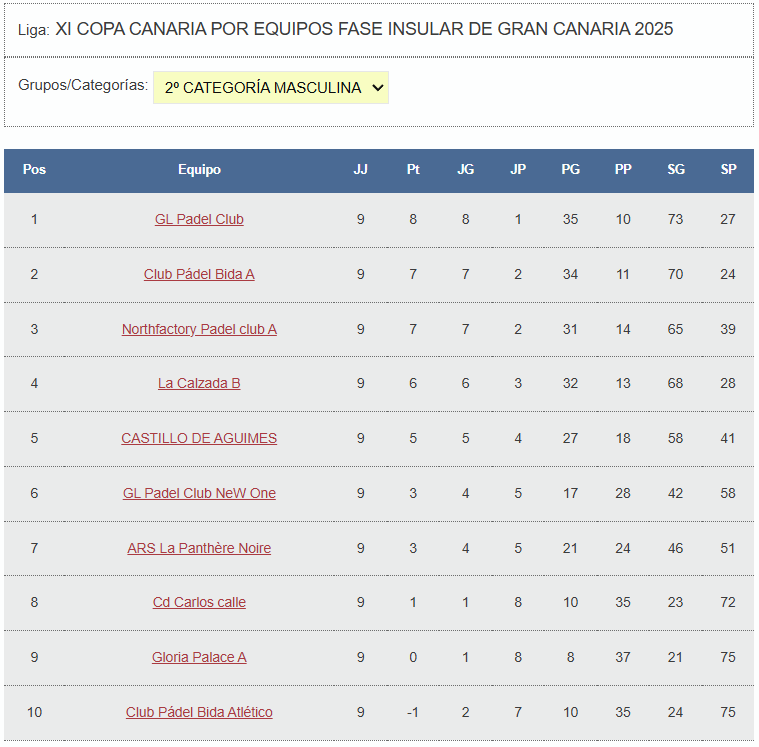Open CASTILLO DE AGUIMES team link
This screenshot has width=759, height=747.
click(199, 438)
